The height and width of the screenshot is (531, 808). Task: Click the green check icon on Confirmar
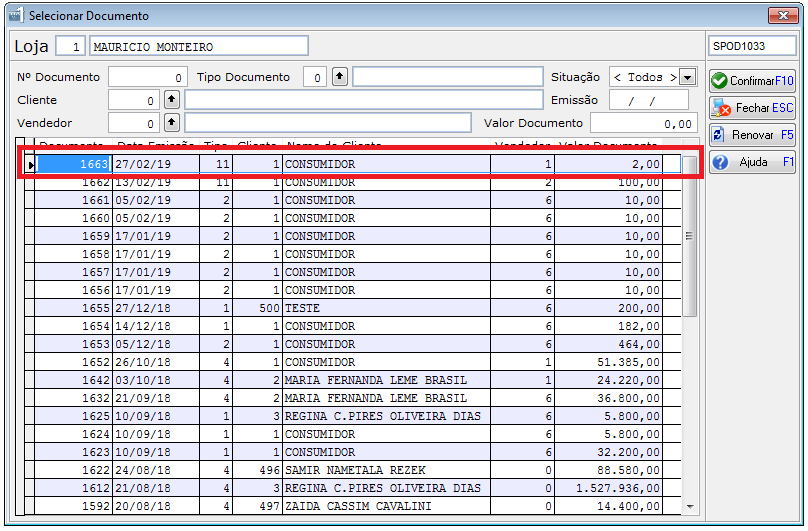pos(719,81)
